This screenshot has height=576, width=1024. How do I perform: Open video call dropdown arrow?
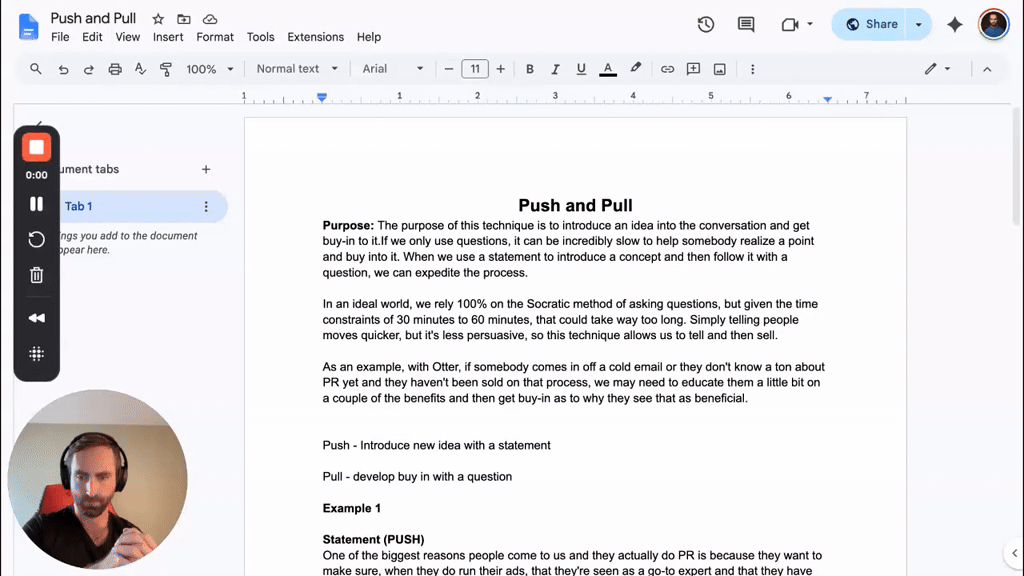(x=810, y=24)
